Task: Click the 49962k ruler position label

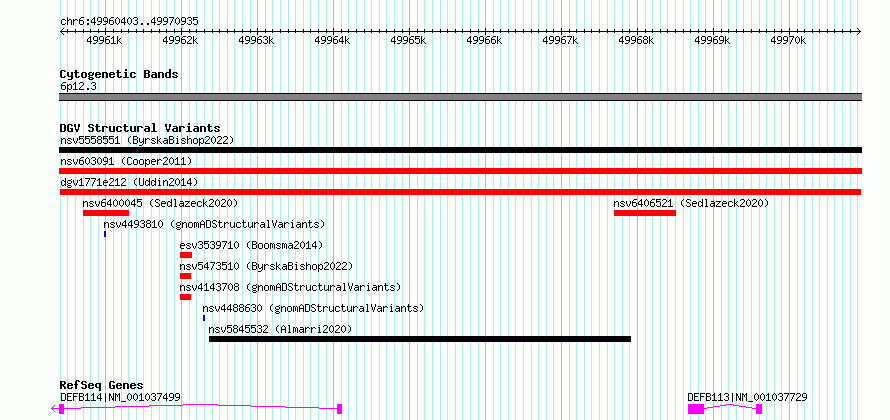Action: (x=180, y=40)
